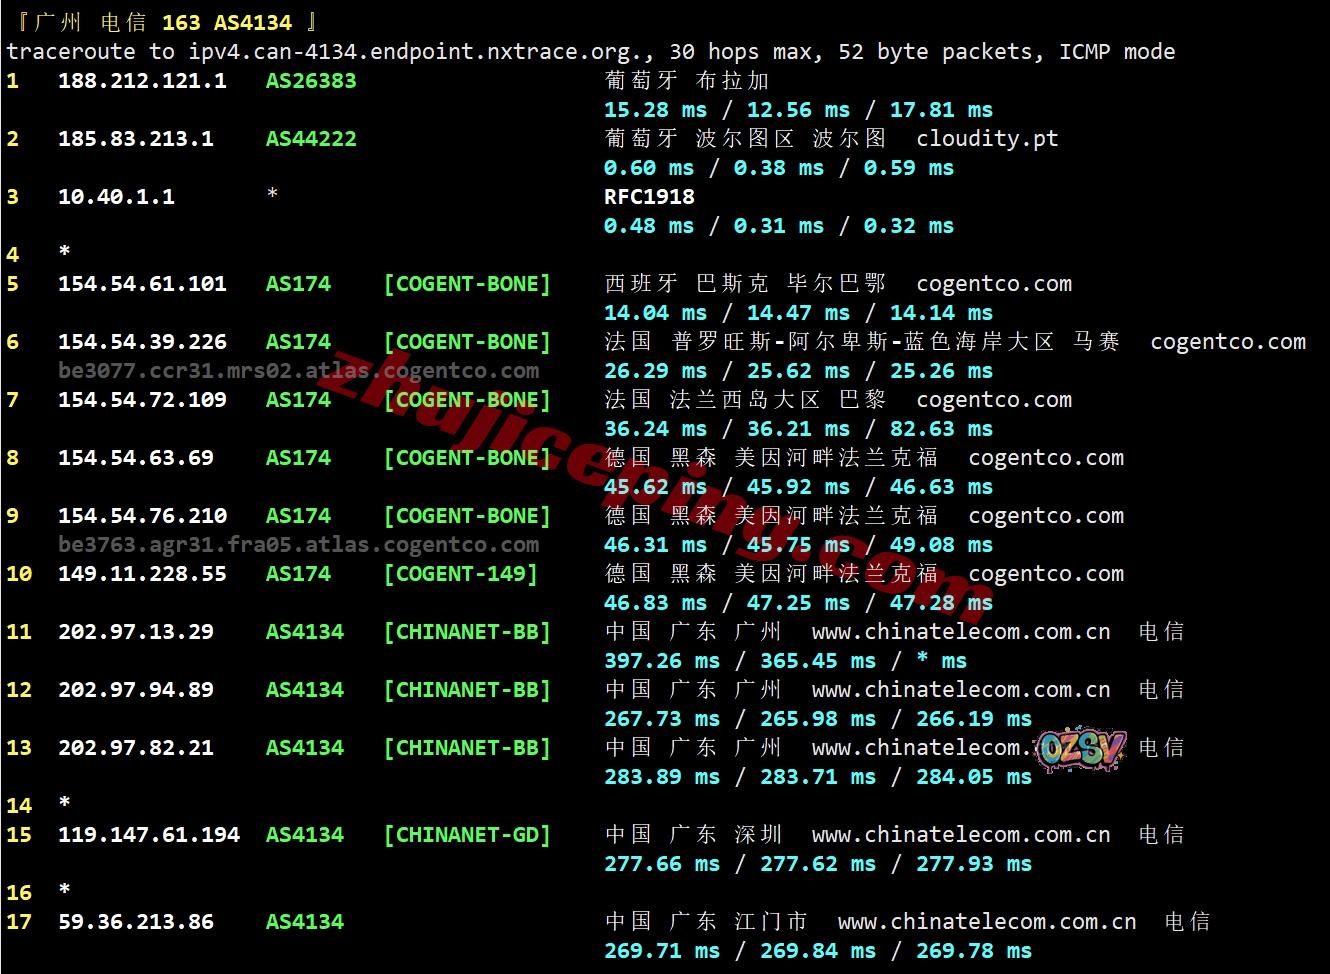Click the [COGENT-149] tag on hop 10
The image size is (1330, 974).
point(460,574)
